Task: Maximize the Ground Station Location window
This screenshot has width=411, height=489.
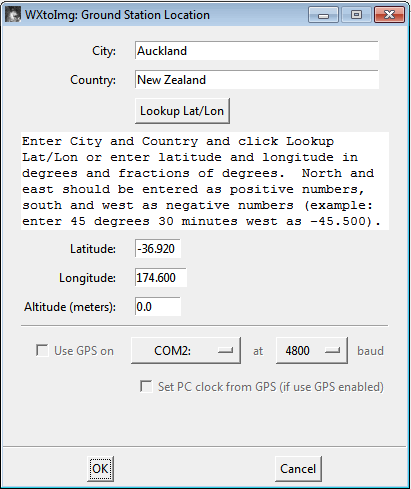Action: coord(356,15)
